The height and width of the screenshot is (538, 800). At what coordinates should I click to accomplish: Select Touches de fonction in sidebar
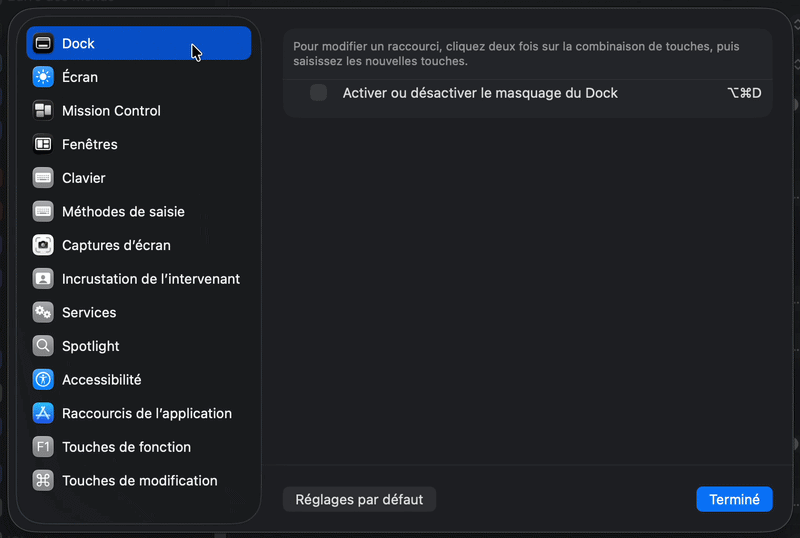click(126, 447)
